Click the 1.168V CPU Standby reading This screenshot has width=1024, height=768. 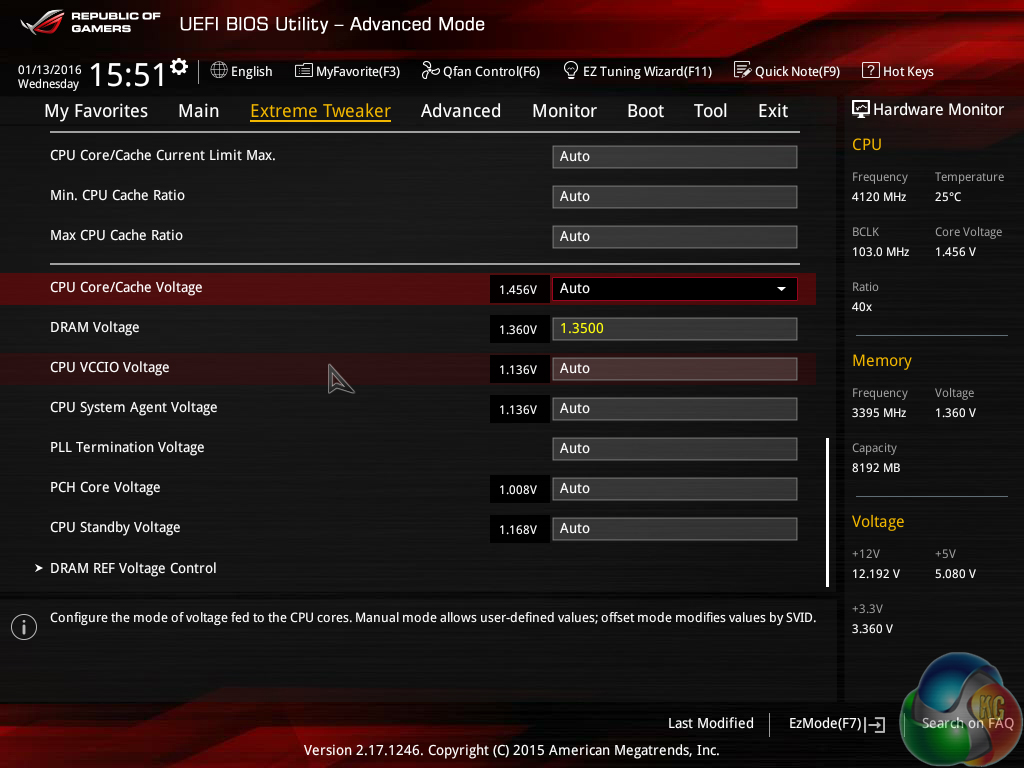click(519, 529)
